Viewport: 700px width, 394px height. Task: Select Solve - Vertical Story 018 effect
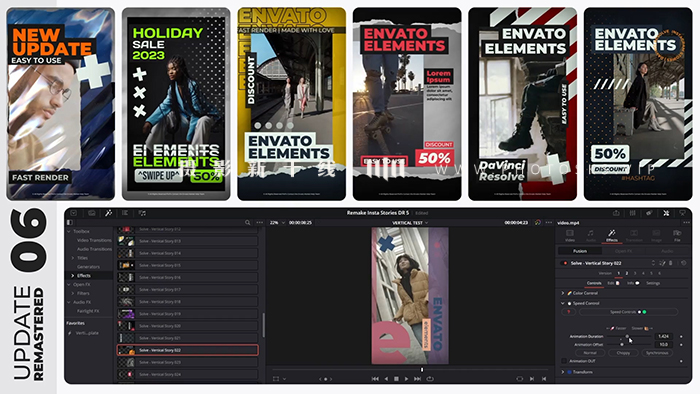point(188,302)
